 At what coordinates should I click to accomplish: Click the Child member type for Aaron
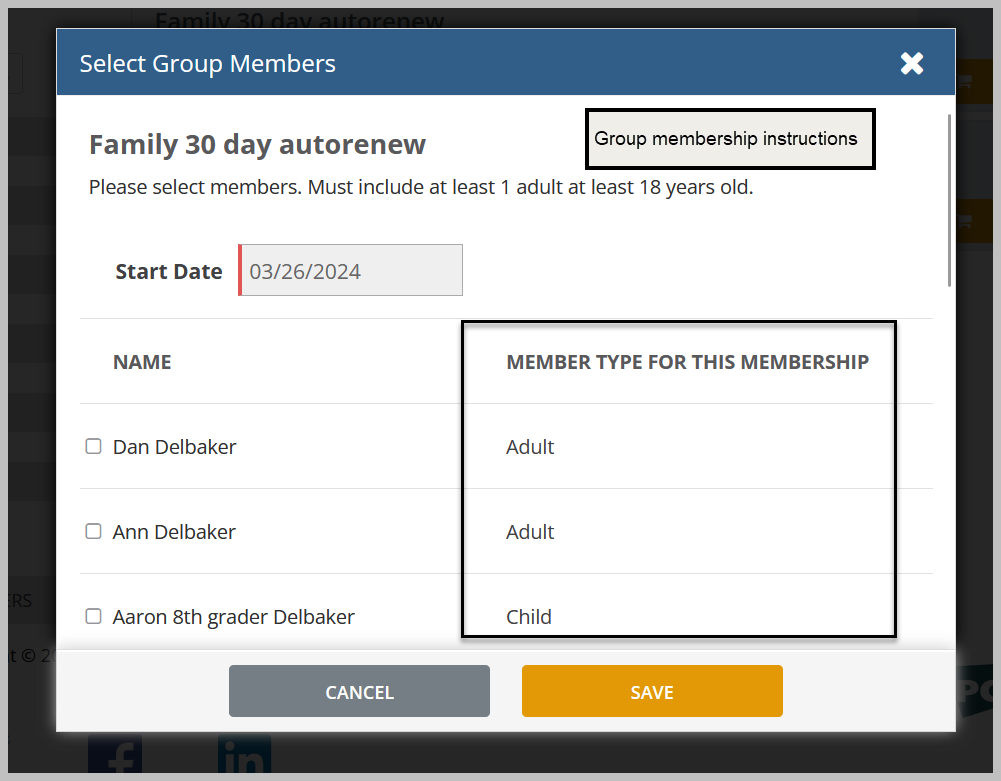coord(529,617)
